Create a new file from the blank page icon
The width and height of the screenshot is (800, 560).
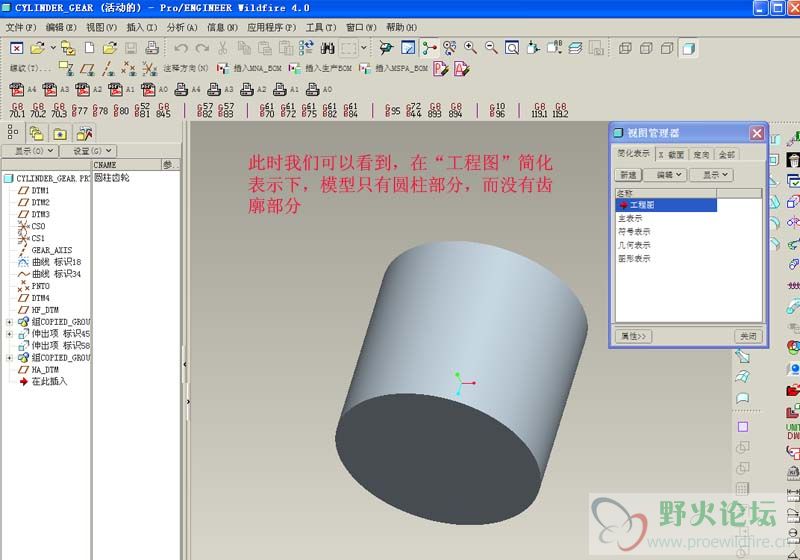pyautogui.click(x=89, y=48)
